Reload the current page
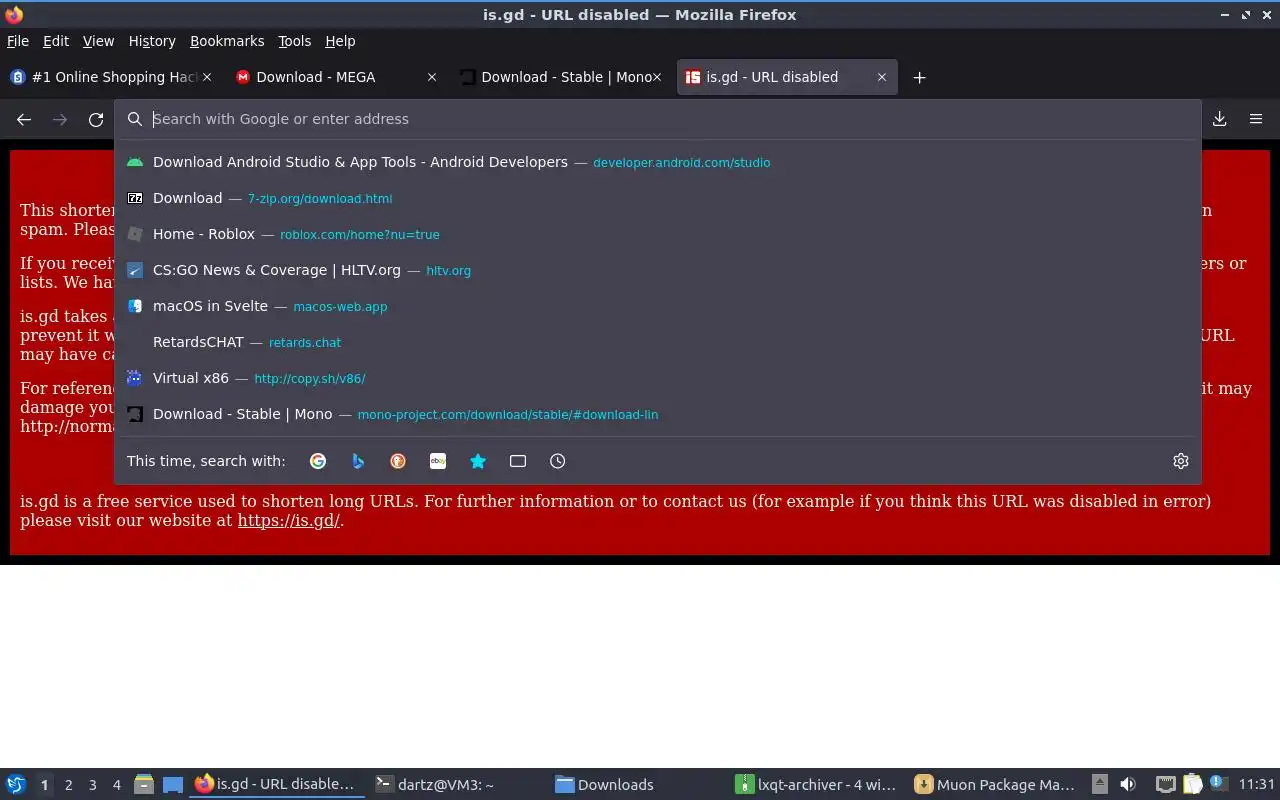 point(96,119)
